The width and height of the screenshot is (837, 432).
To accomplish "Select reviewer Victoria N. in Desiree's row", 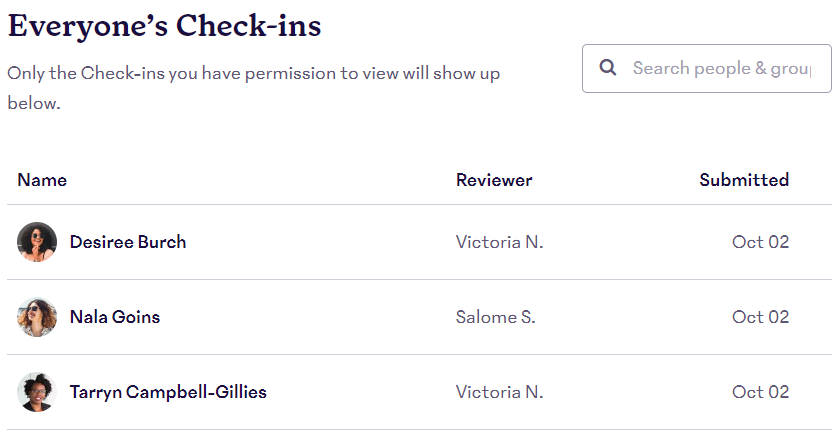I will coord(499,242).
